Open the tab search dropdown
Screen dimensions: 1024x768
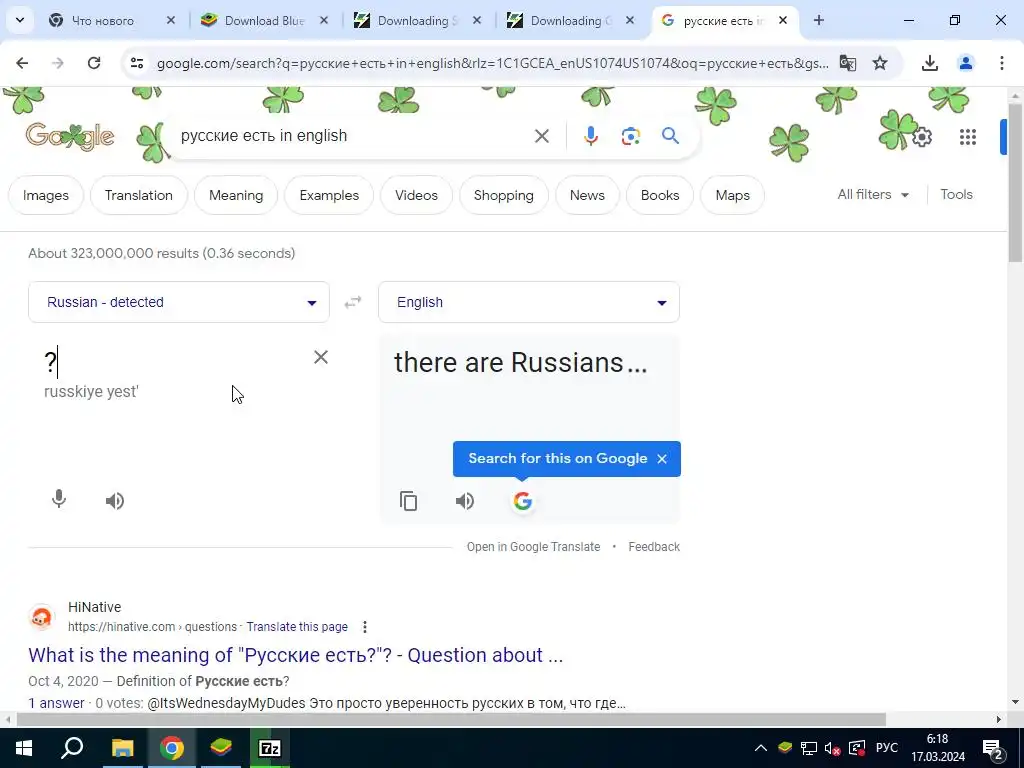coord(20,20)
